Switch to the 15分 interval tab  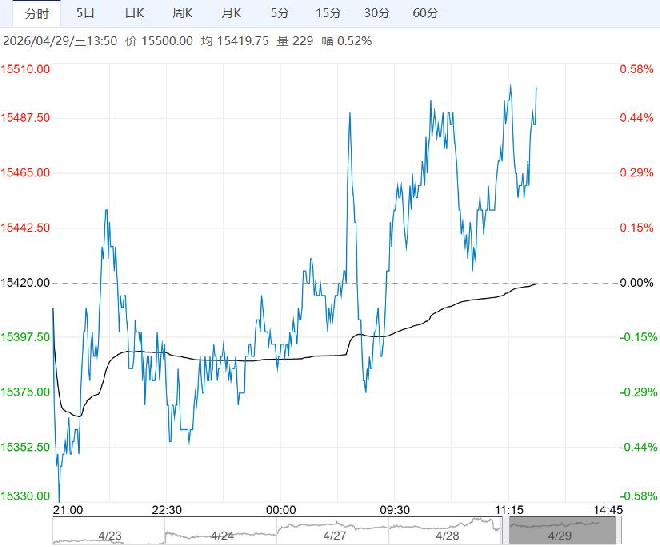pos(328,13)
